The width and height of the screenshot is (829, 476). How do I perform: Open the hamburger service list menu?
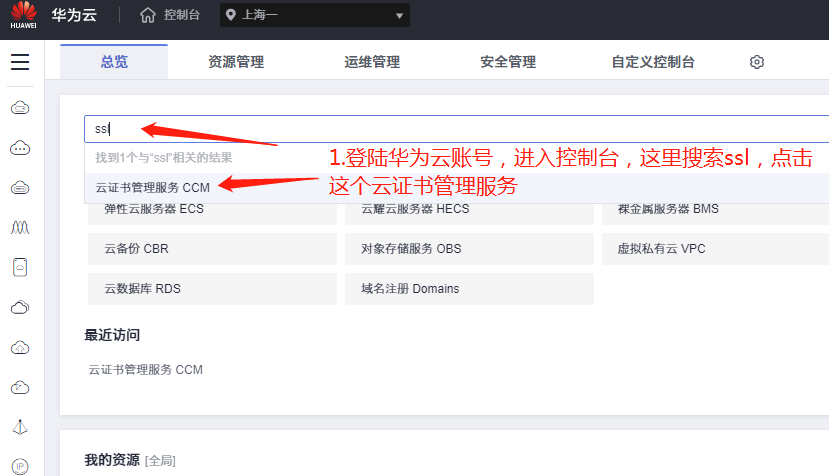click(20, 62)
